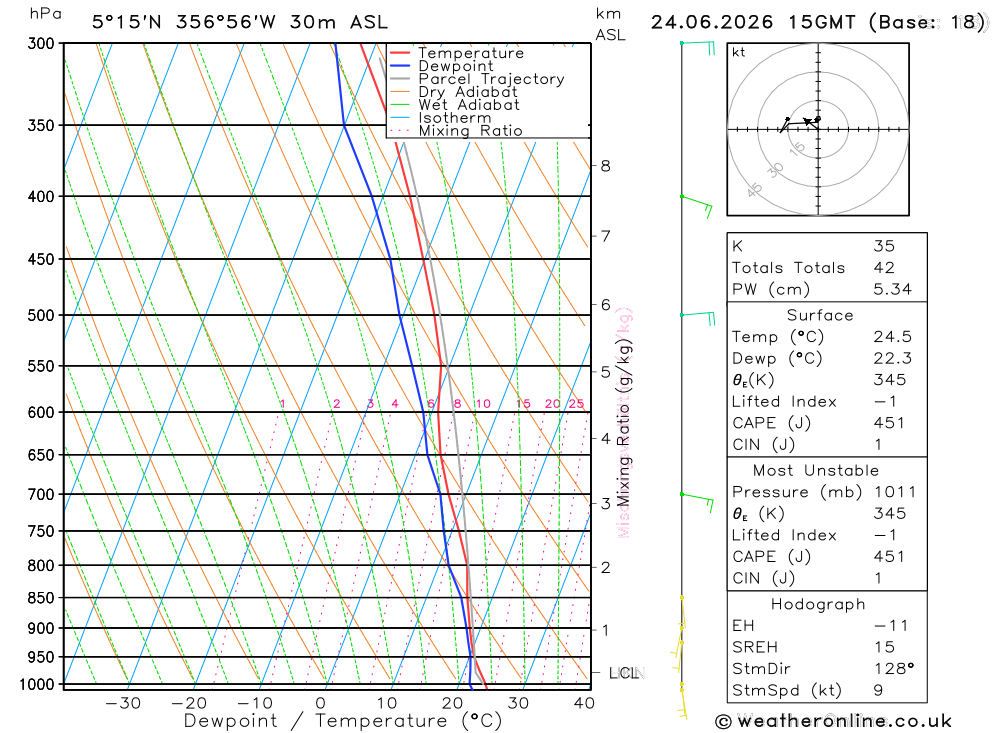Screen dimensions: 1000x733
Task: Click the LCL marker label
Action: click(626, 673)
